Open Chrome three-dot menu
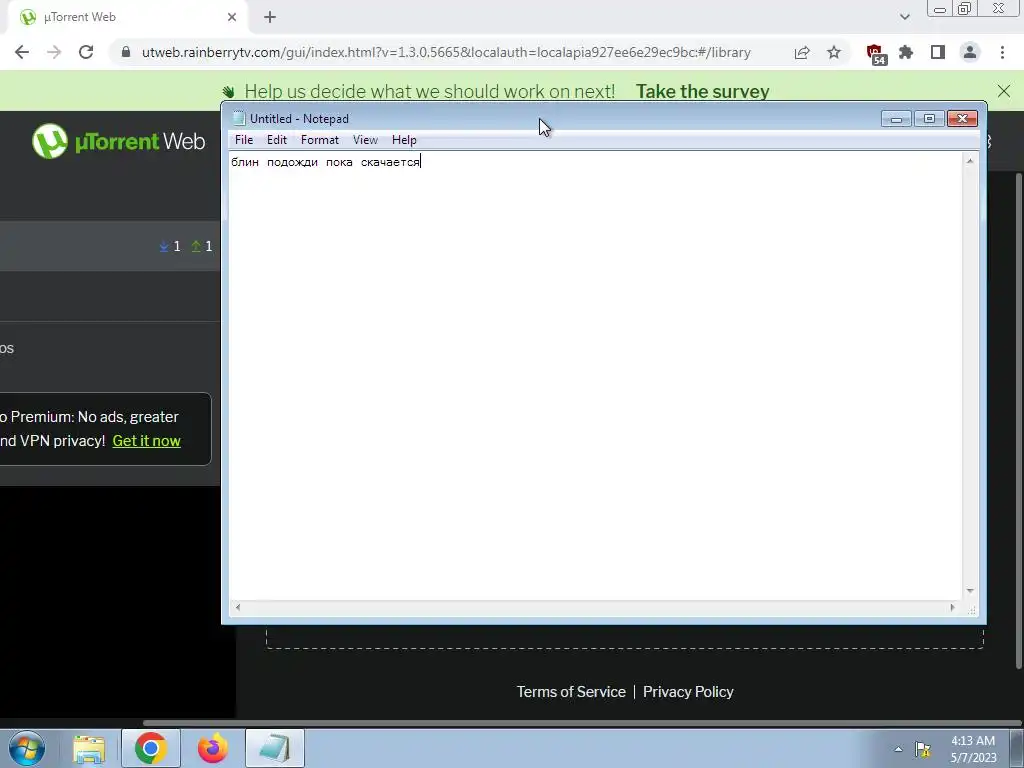The image size is (1024, 768). 1002,52
